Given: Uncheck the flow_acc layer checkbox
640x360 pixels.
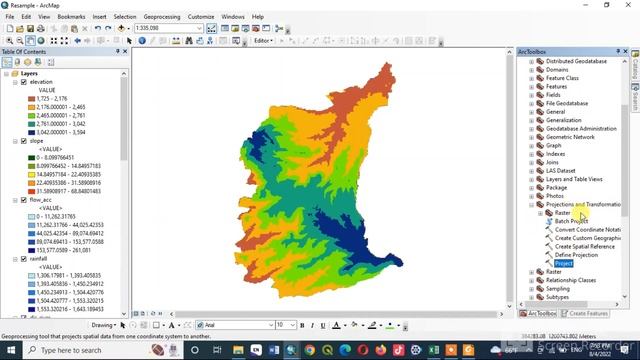Looking at the screenshot, I should coord(24,200).
